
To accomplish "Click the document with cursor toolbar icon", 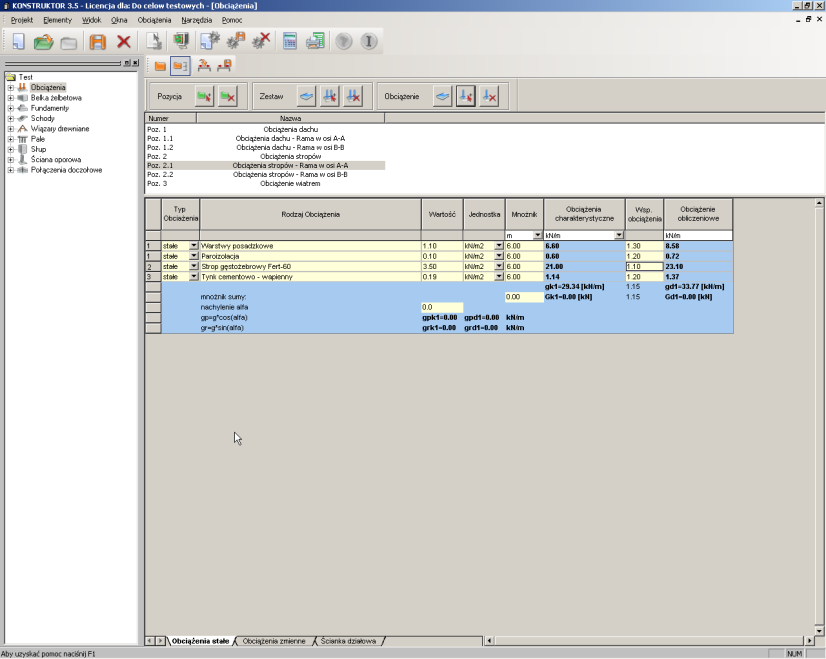I will (154, 41).
